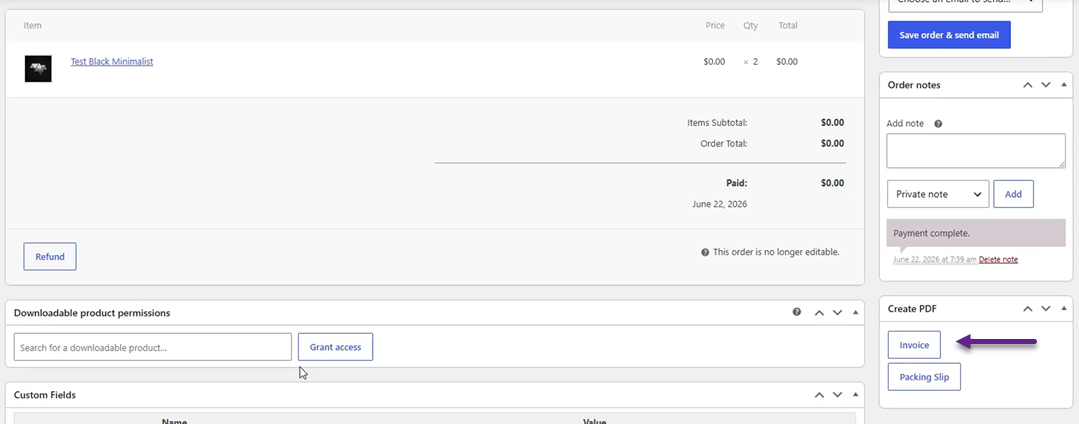Focus the Add note text area
Screen dimensions: 1079x424
(976, 151)
